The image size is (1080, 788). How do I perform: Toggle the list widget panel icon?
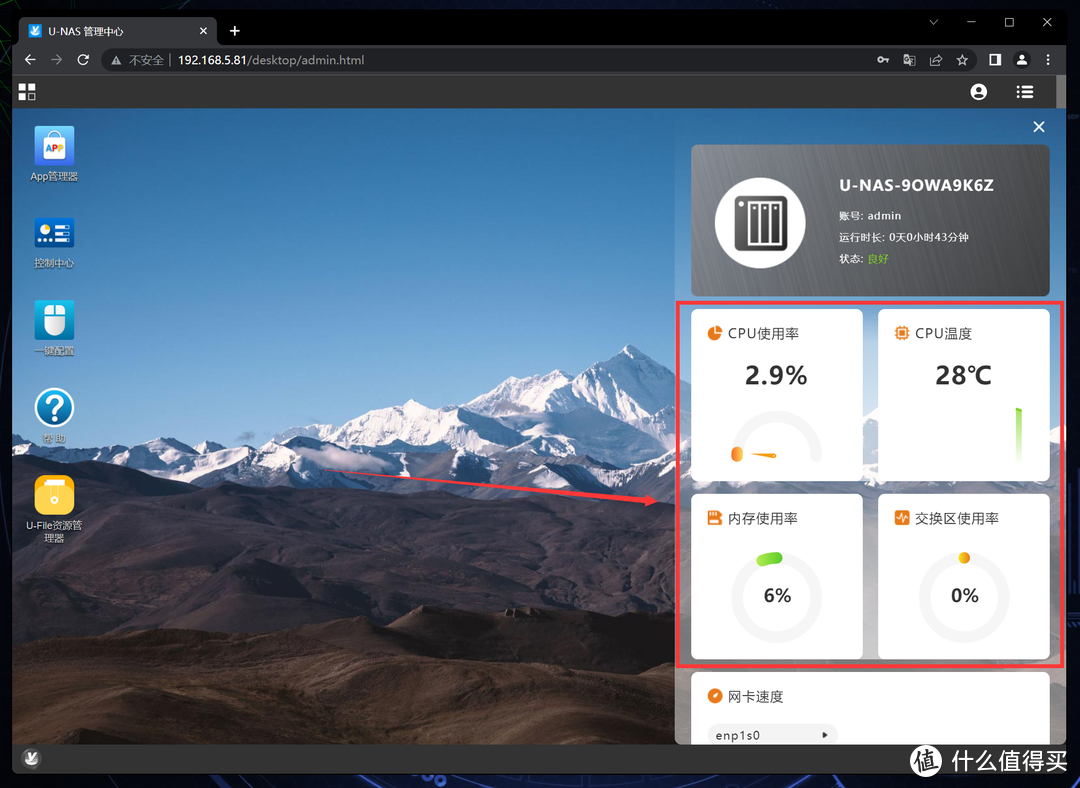pos(1024,92)
